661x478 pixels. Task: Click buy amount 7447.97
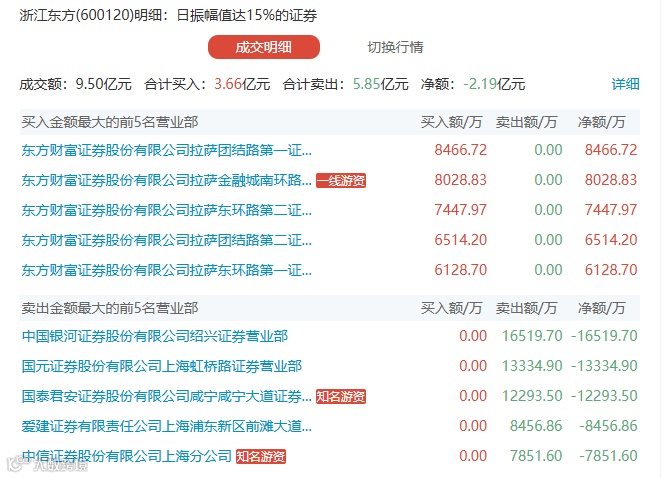point(461,210)
